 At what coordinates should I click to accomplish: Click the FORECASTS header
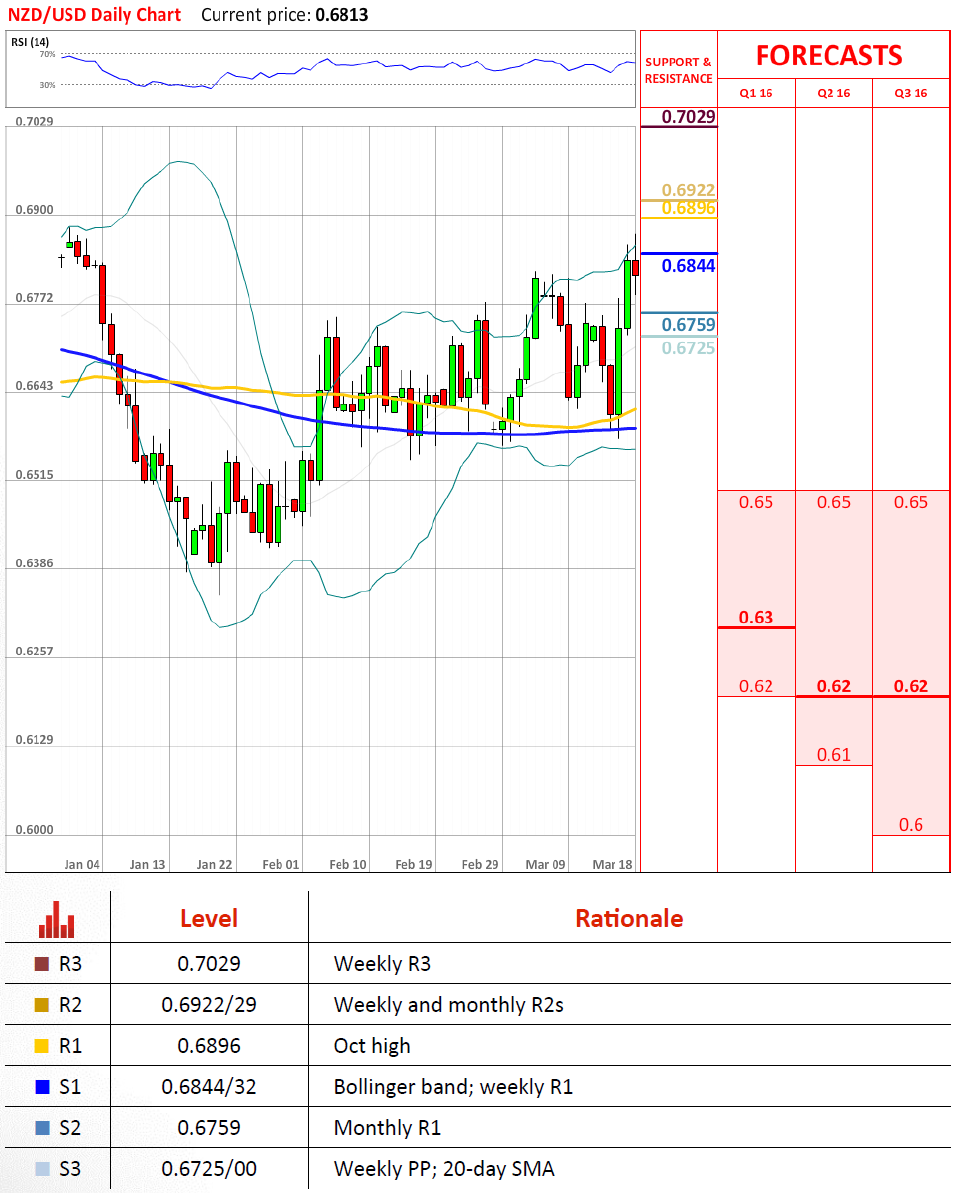[829, 56]
